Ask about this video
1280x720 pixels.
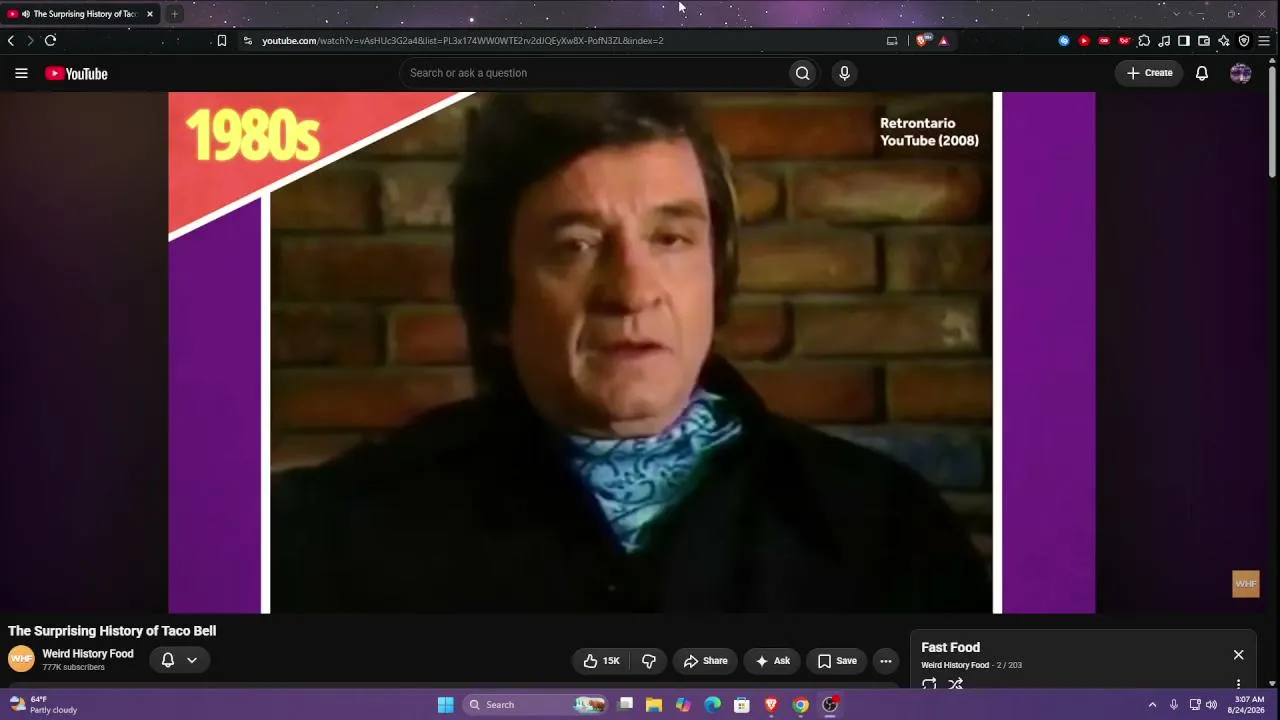click(772, 661)
